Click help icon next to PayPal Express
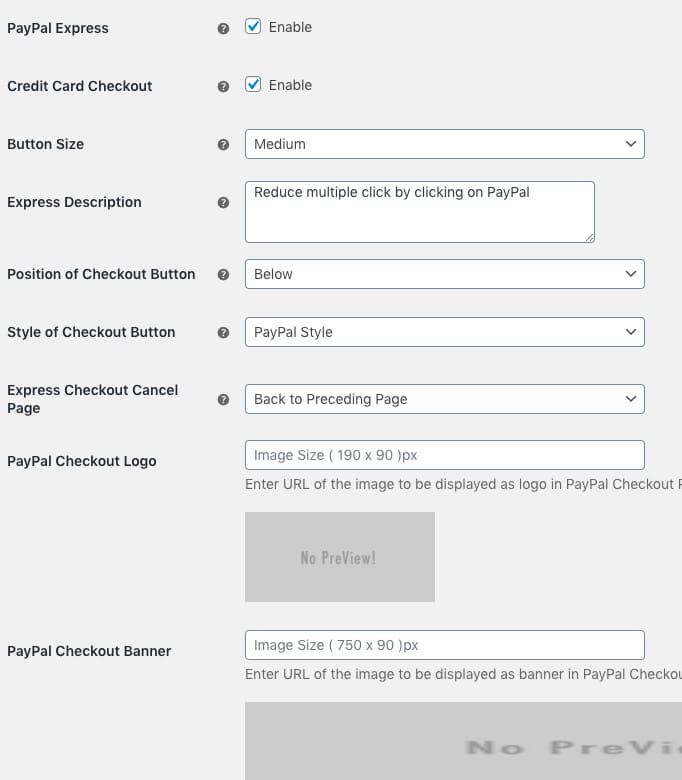The height and width of the screenshot is (780, 682). pyautogui.click(x=224, y=29)
